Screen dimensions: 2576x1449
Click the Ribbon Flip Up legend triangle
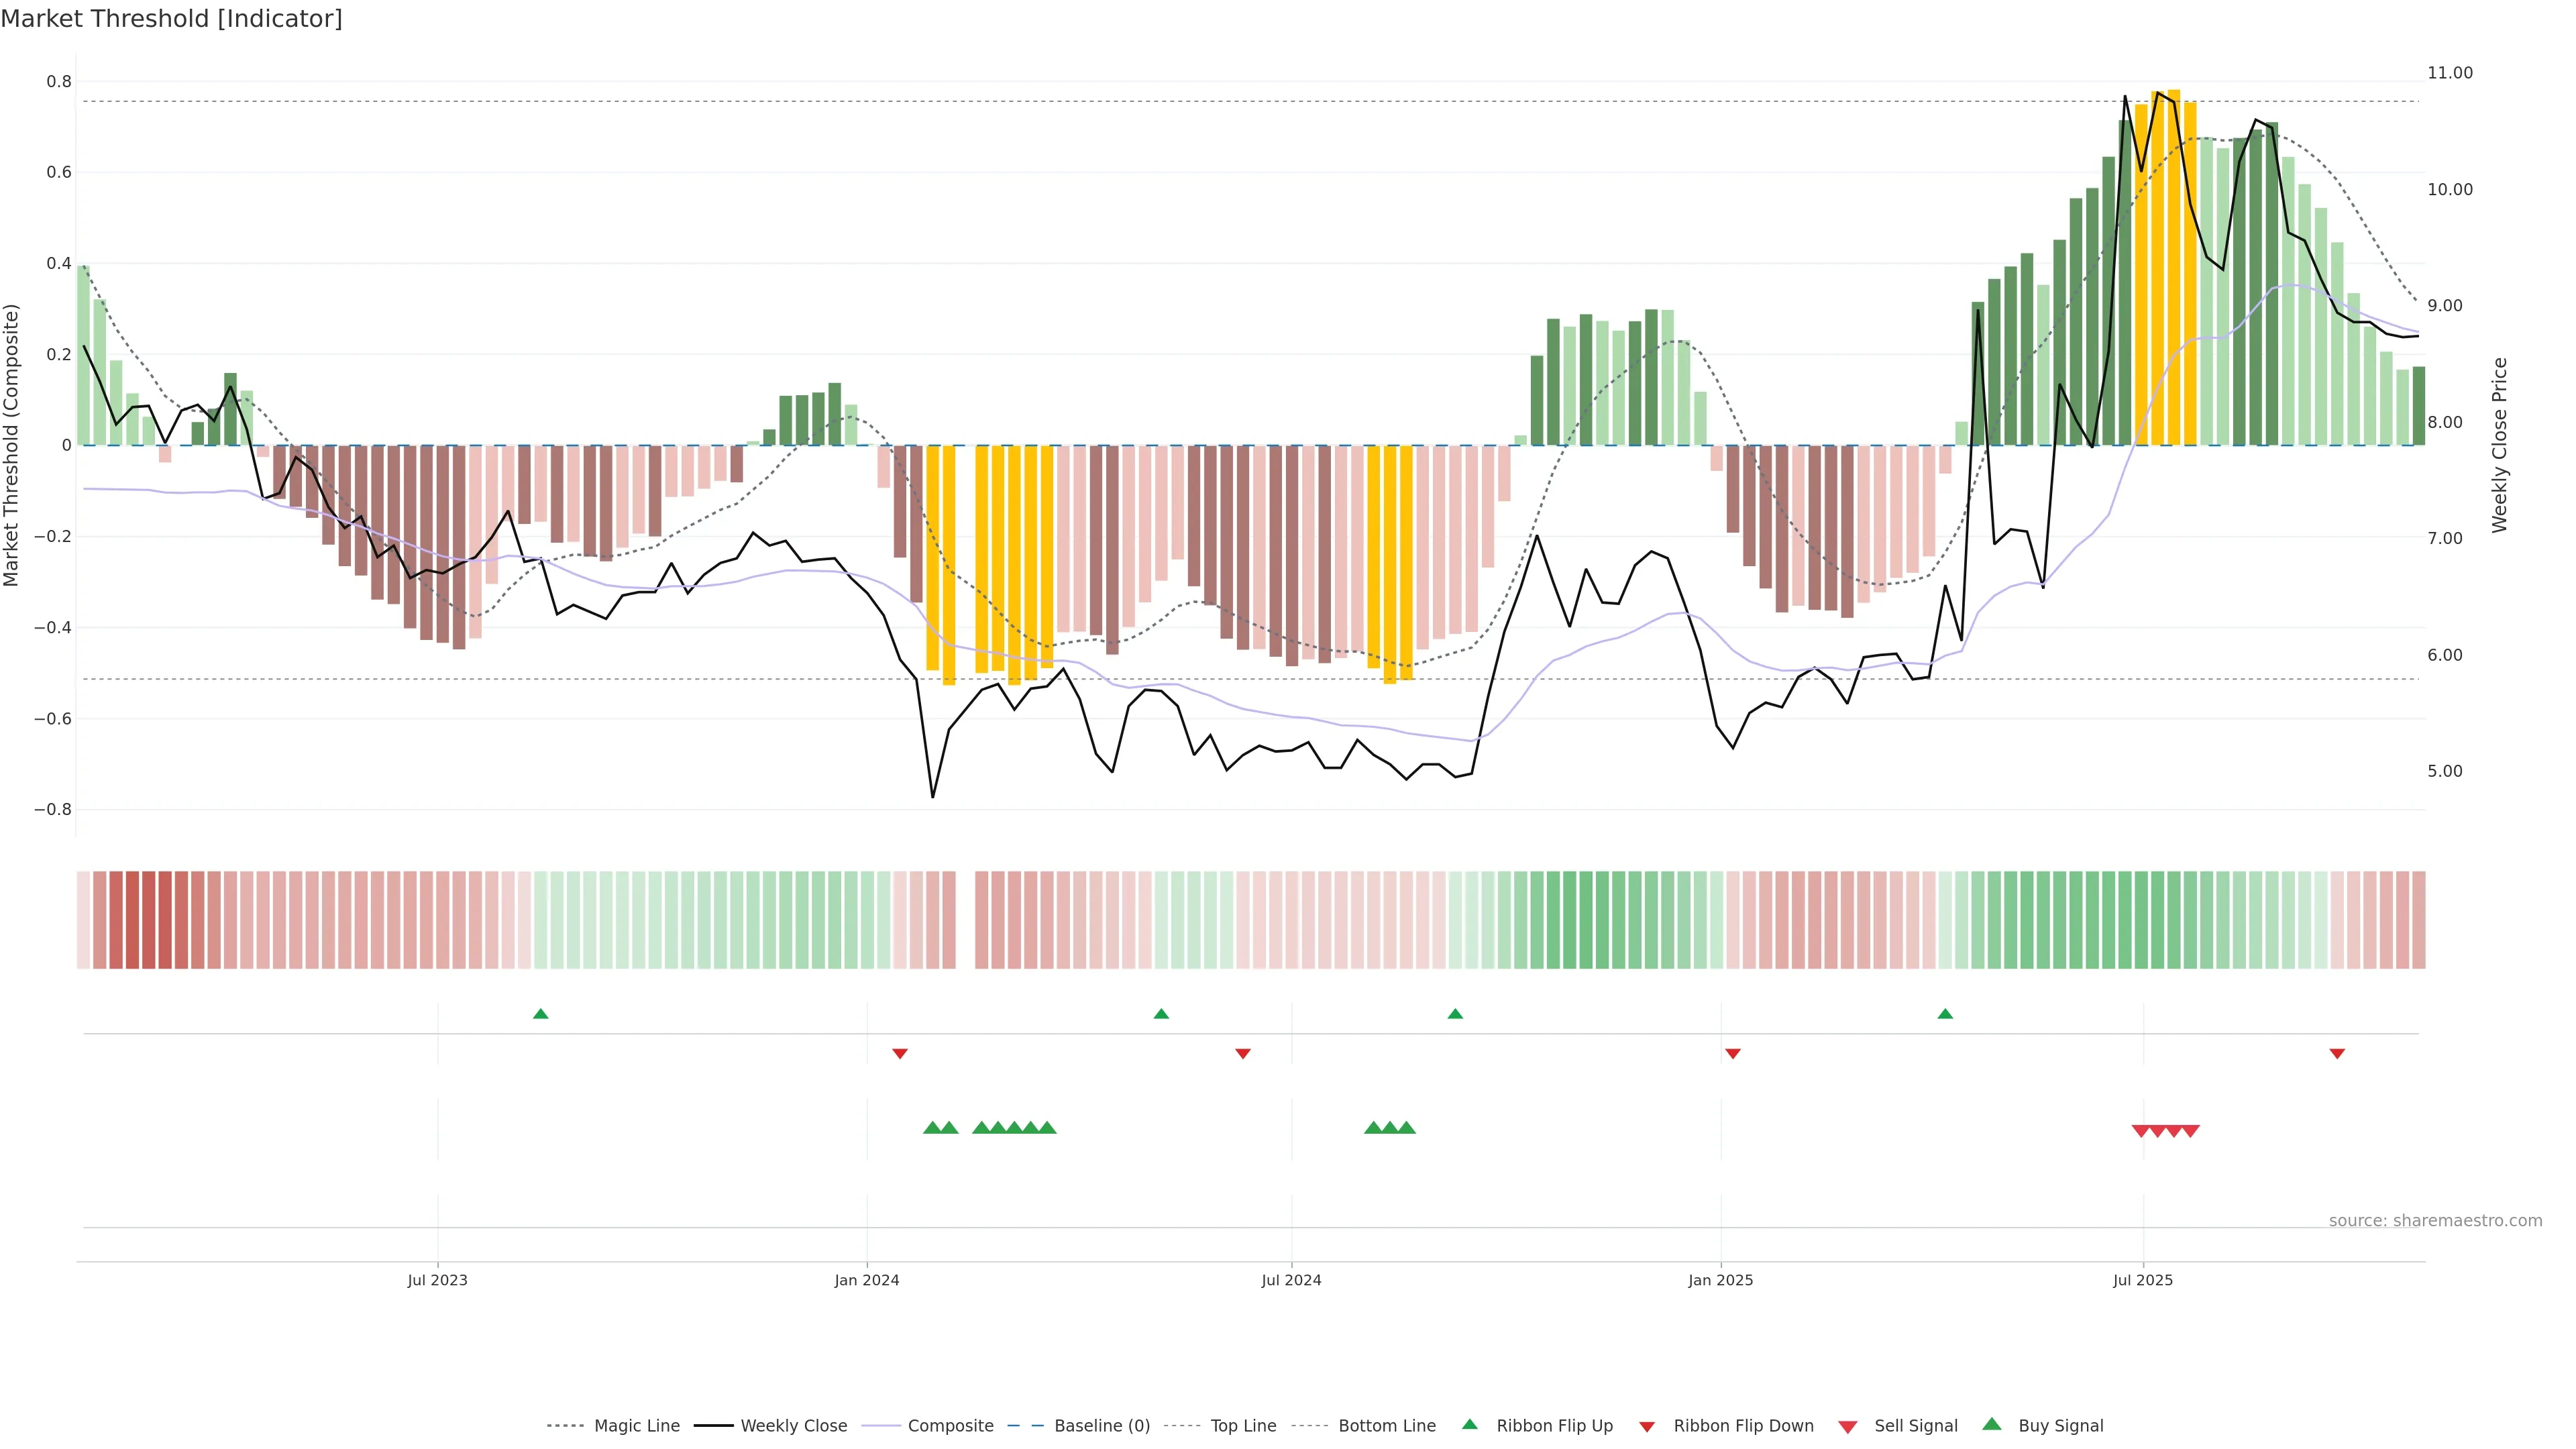click(x=1469, y=1424)
